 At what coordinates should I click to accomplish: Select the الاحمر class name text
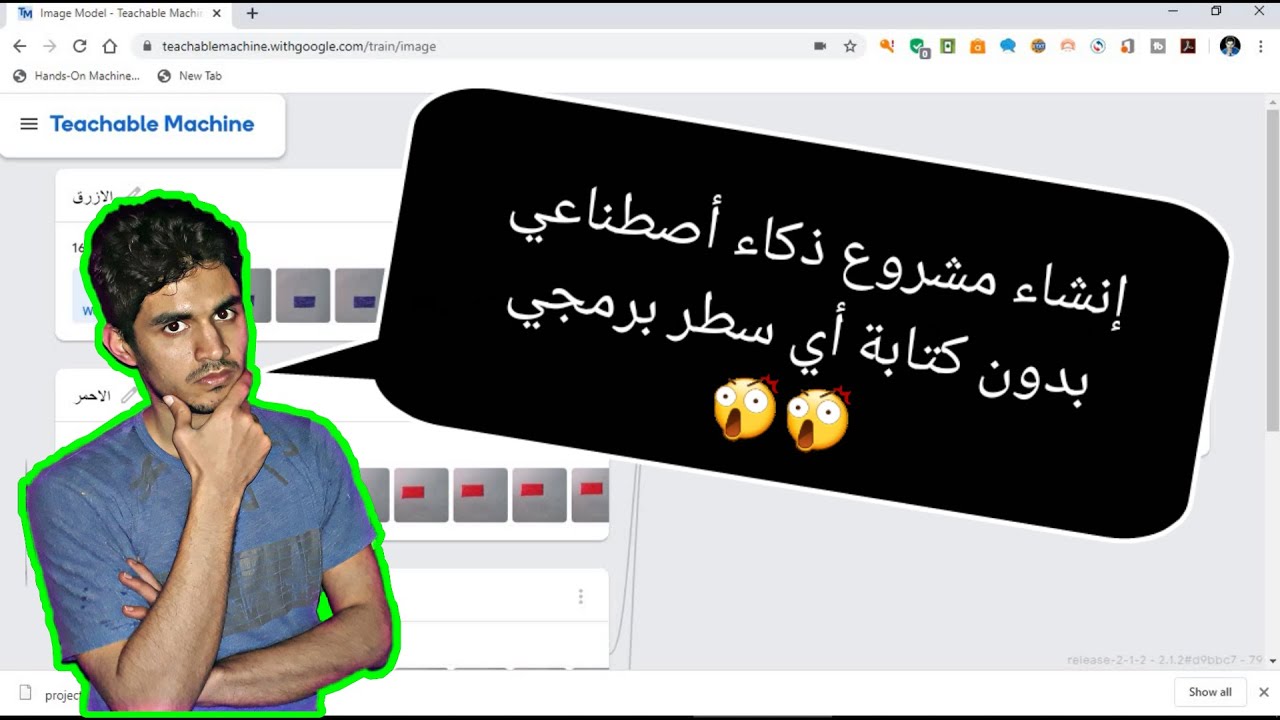tap(92, 397)
